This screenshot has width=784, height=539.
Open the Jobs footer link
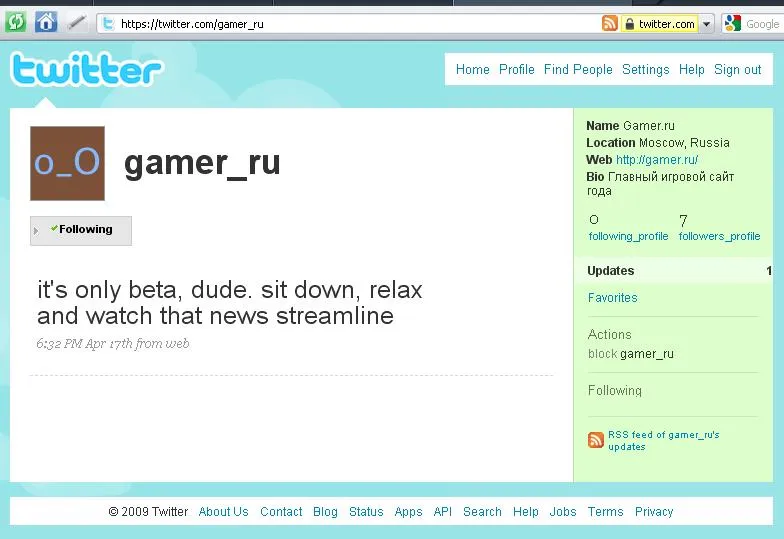pyautogui.click(x=562, y=512)
